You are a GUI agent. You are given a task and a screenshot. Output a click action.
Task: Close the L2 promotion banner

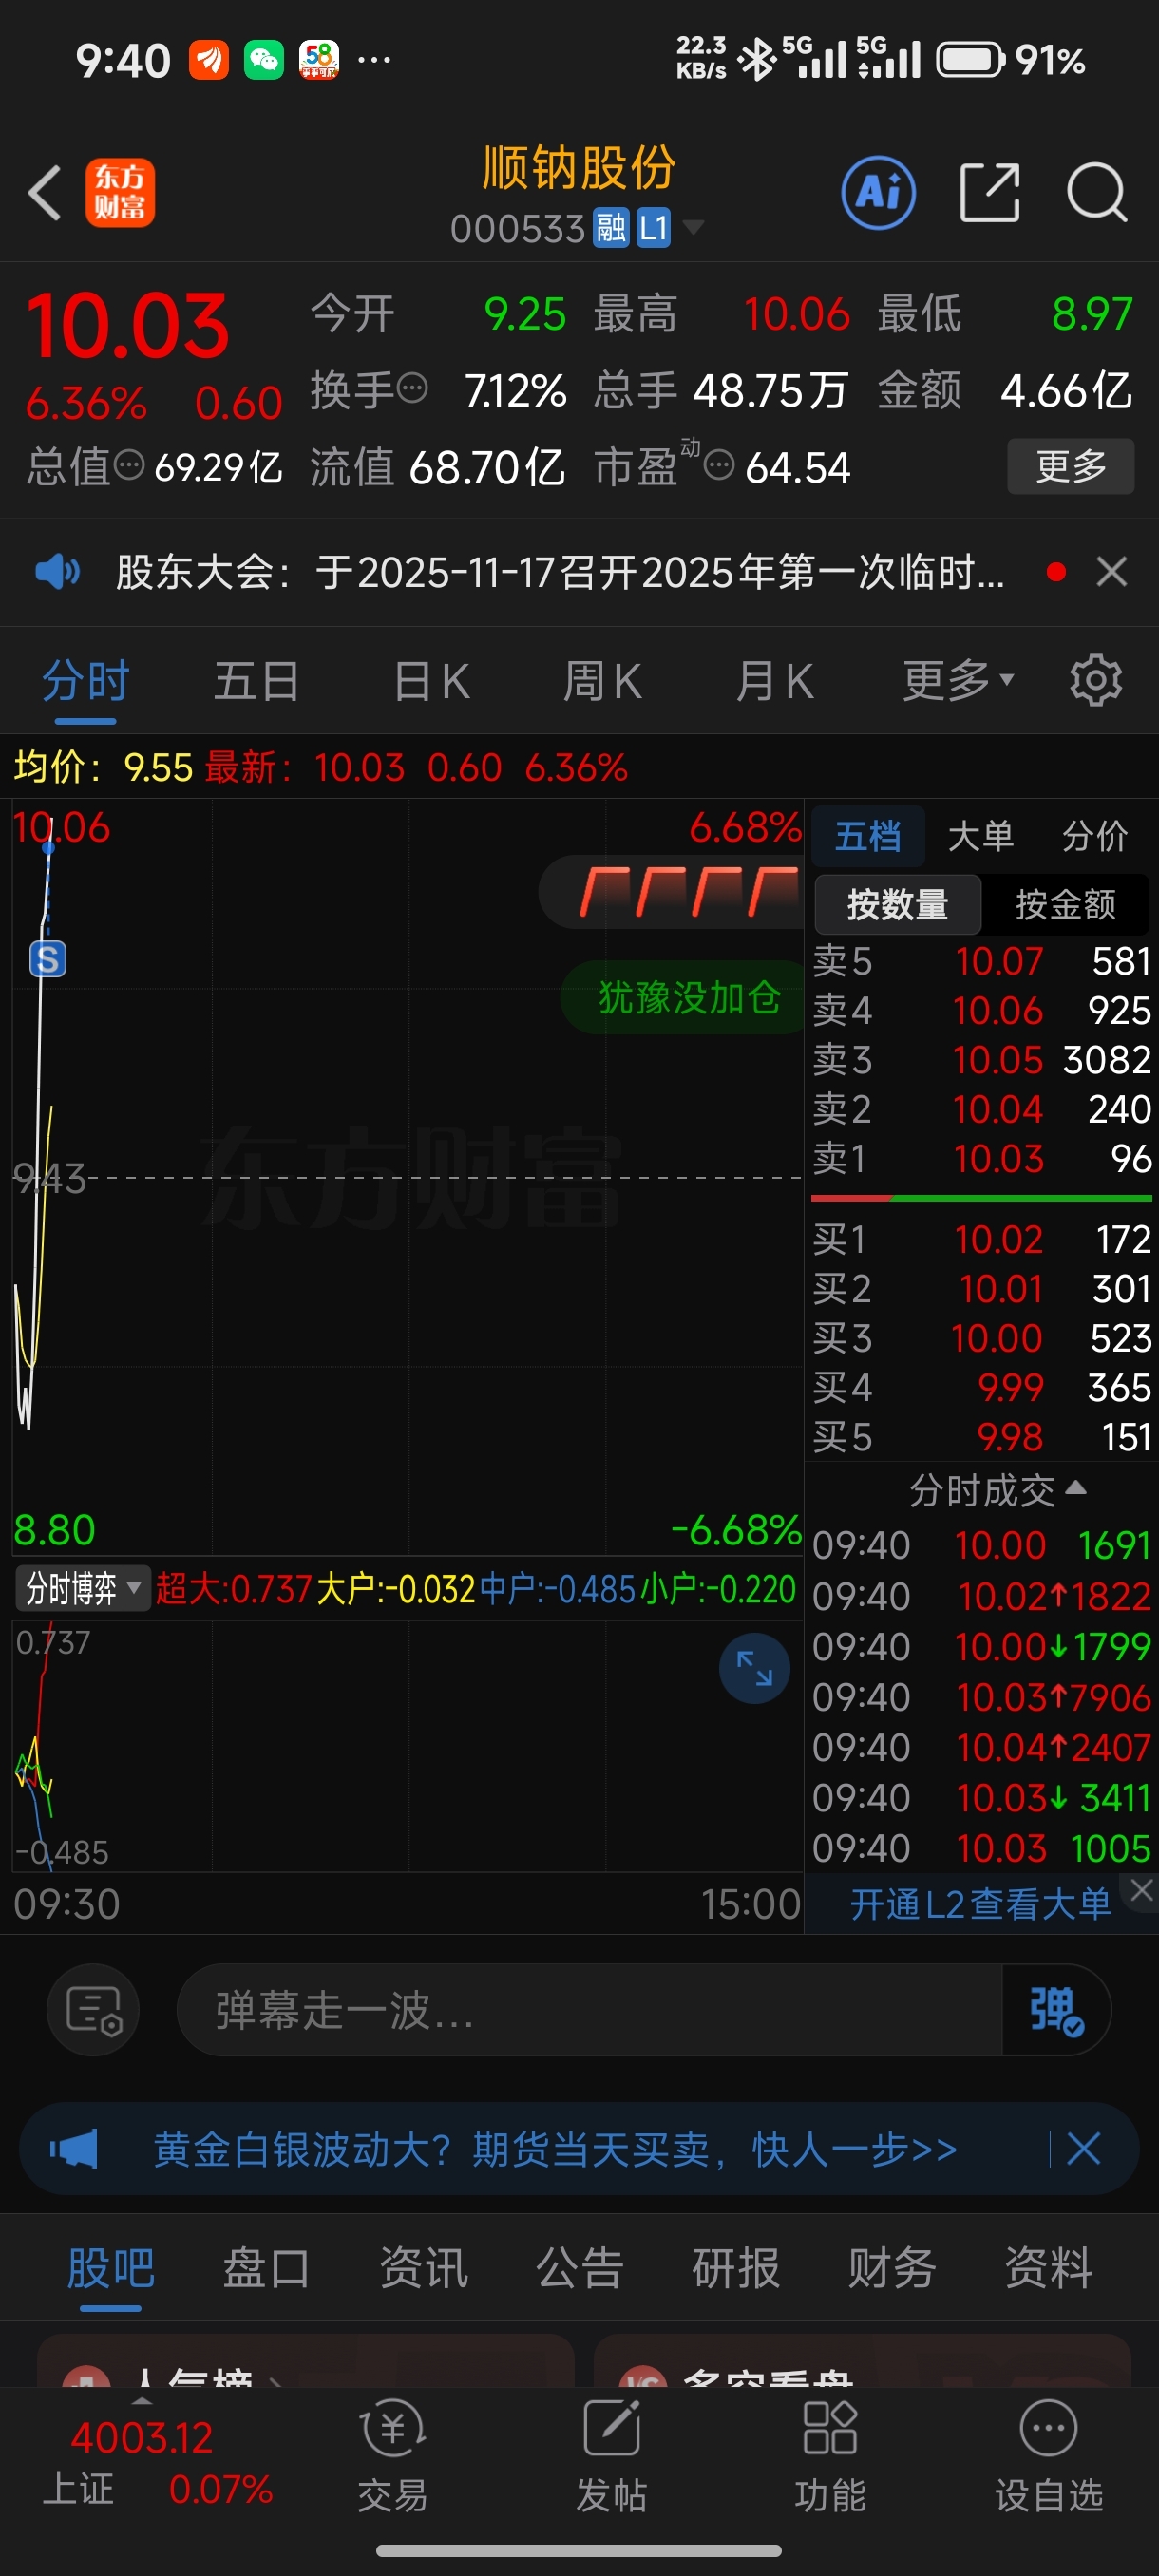(x=1142, y=1889)
